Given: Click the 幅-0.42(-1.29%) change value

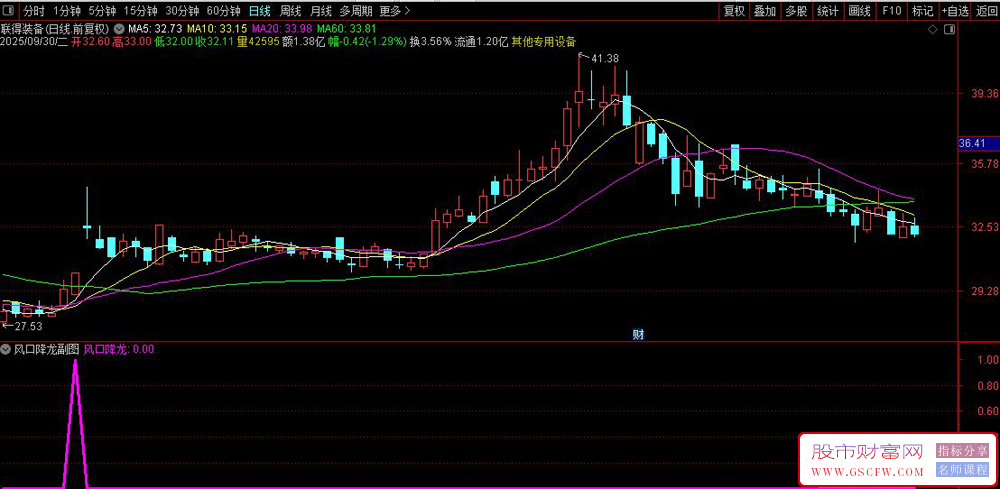Looking at the screenshot, I should click(x=367, y=41).
